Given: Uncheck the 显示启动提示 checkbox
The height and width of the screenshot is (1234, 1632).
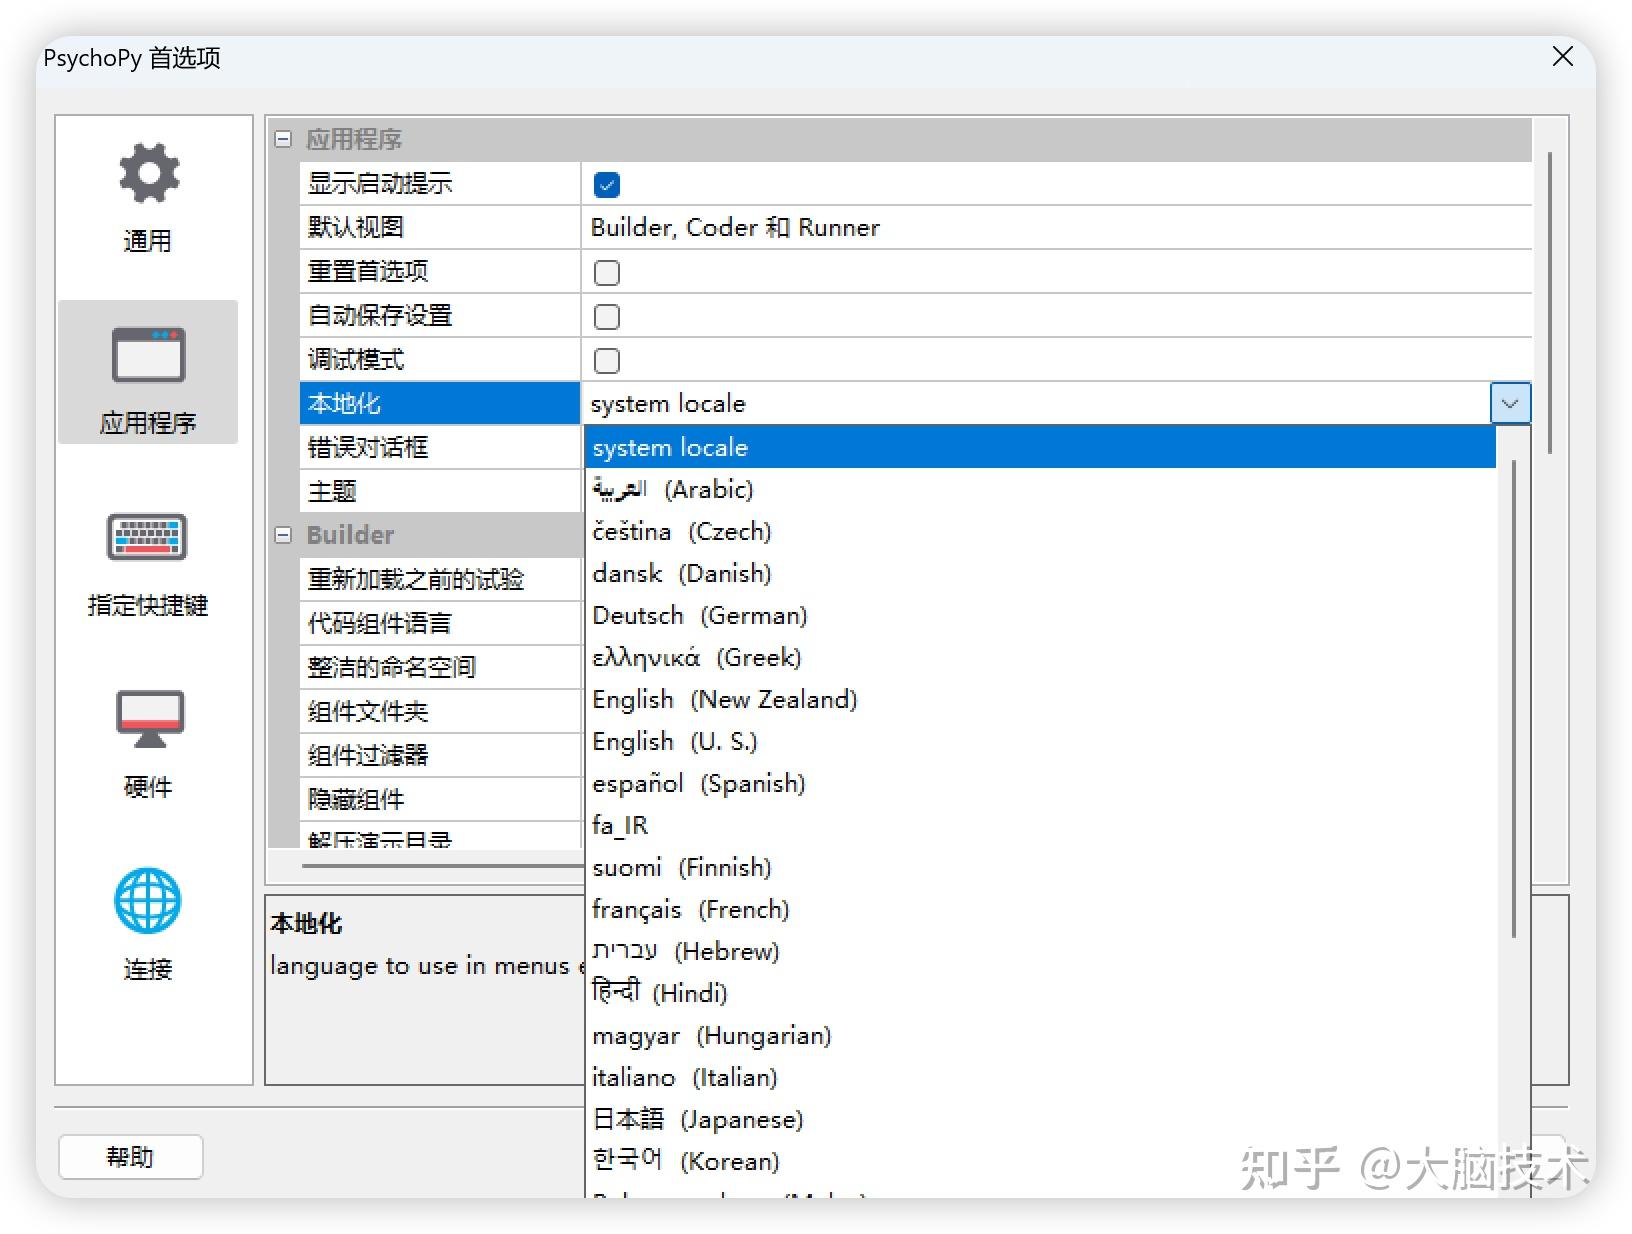Looking at the screenshot, I should [x=606, y=184].
